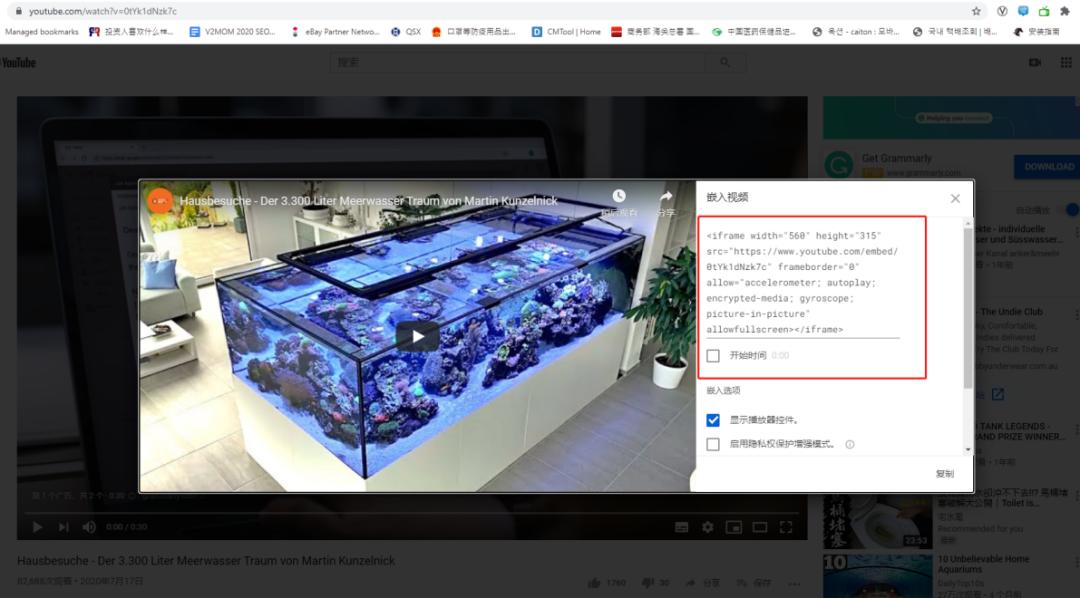Uncheck 显示播放器控件 player controls option

pyautogui.click(x=713, y=419)
